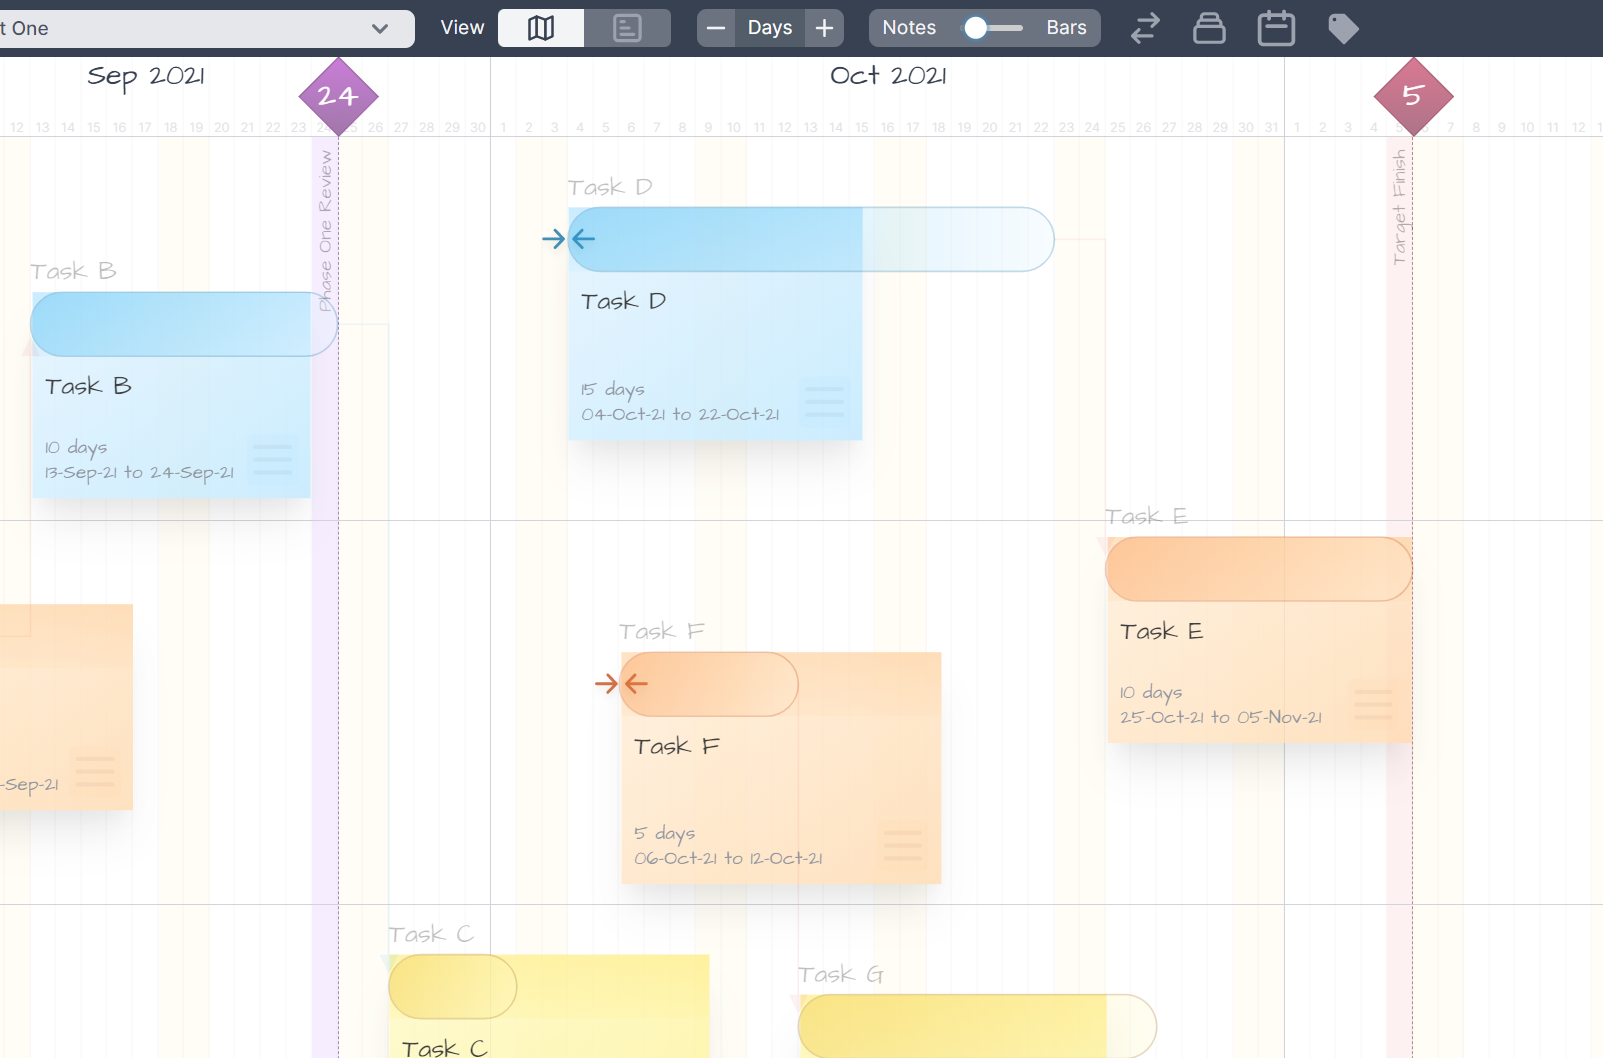Click the '5 days' duration on Task F
Viewport: 1603px width, 1058px height.
tap(665, 833)
